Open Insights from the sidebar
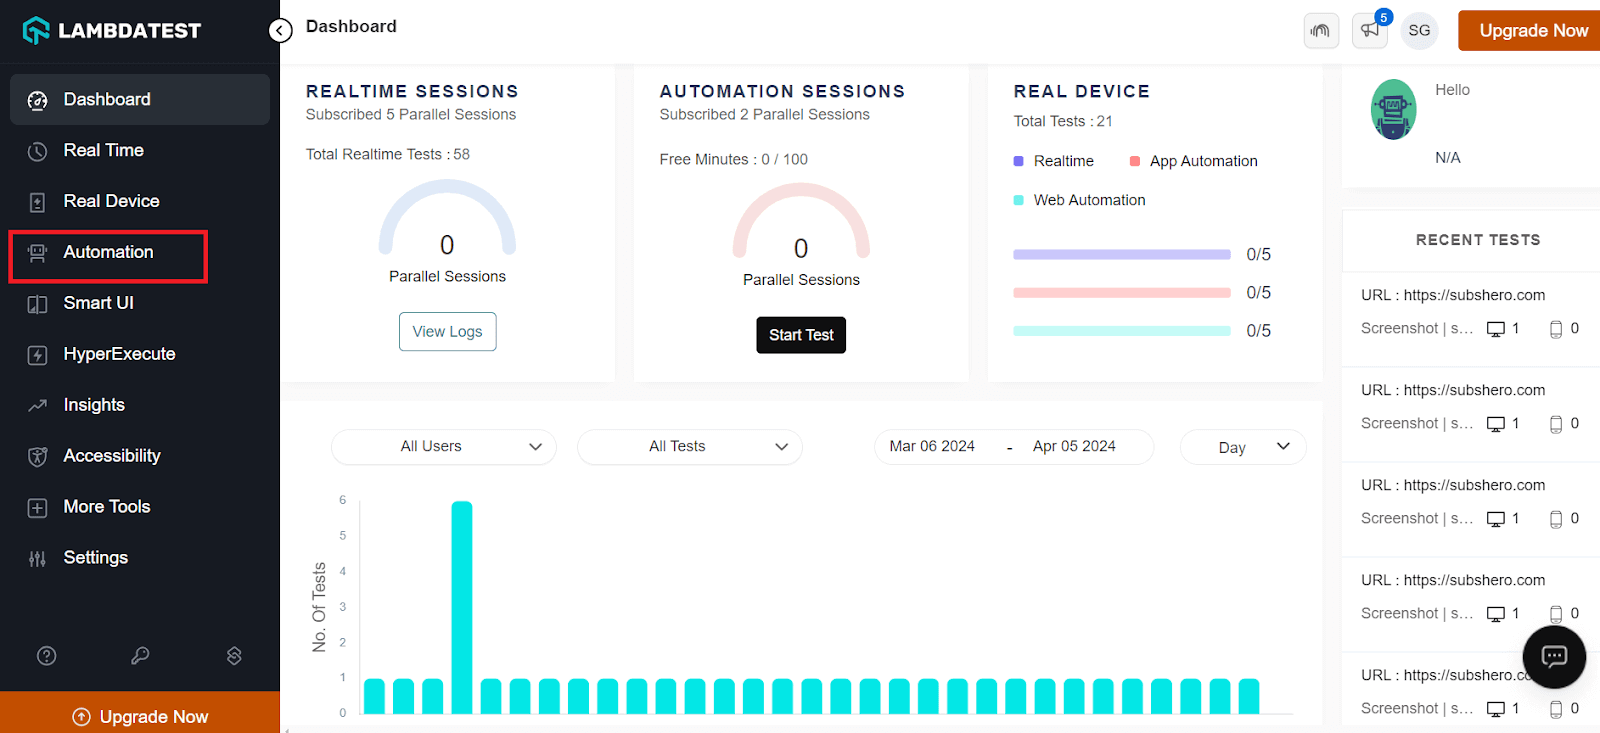The width and height of the screenshot is (1600, 733). point(140,405)
